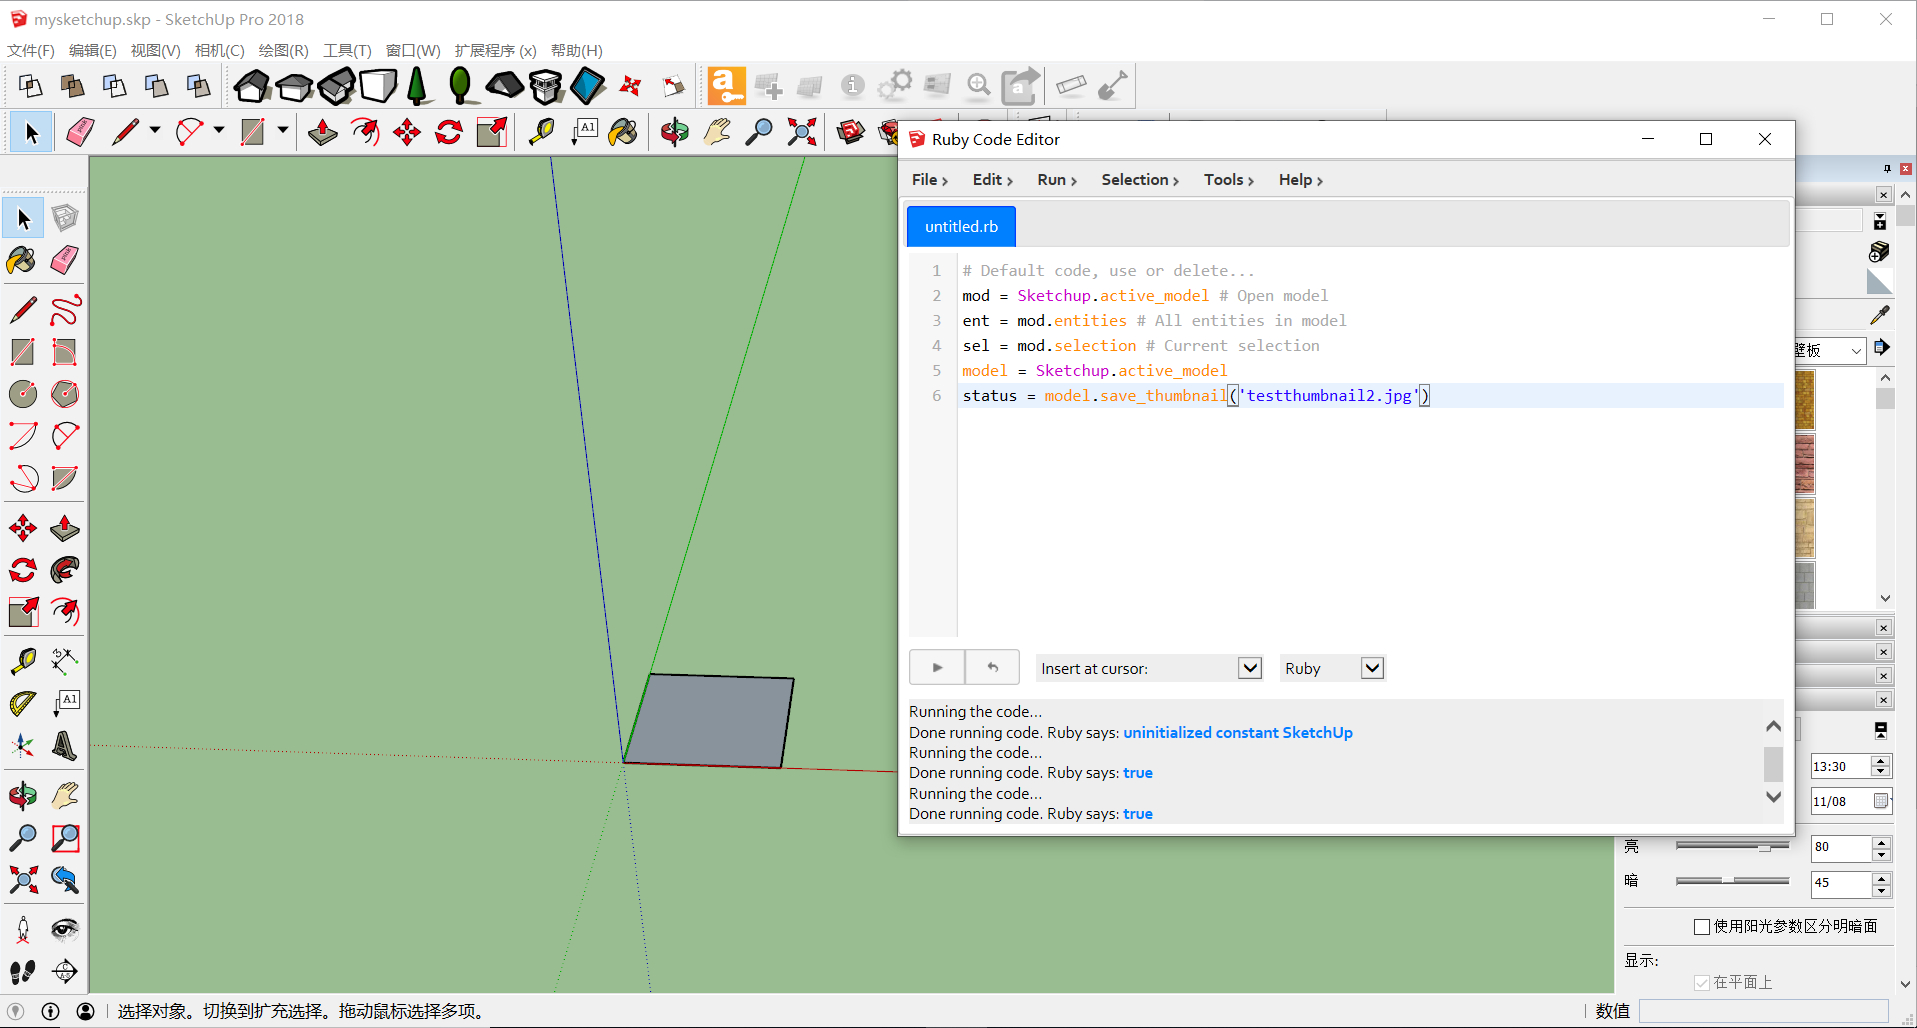Increase the light value 80 stepper
The image size is (1917, 1028).
1881,843
